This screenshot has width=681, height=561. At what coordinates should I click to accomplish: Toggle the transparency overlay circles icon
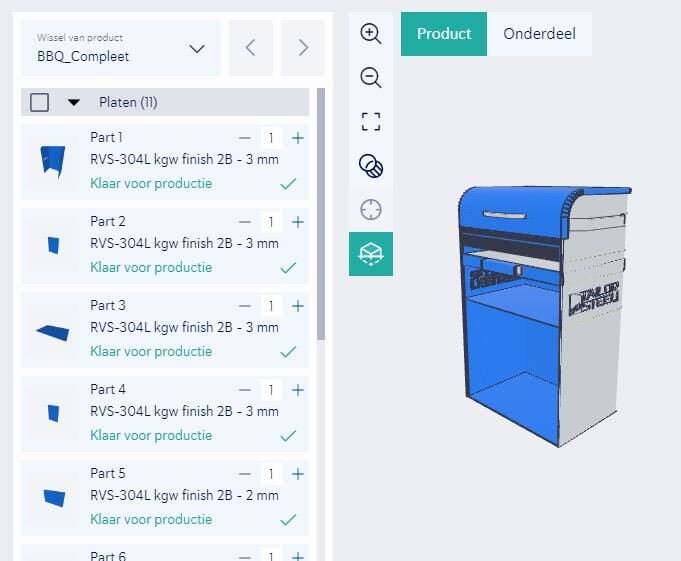point(371,166)
